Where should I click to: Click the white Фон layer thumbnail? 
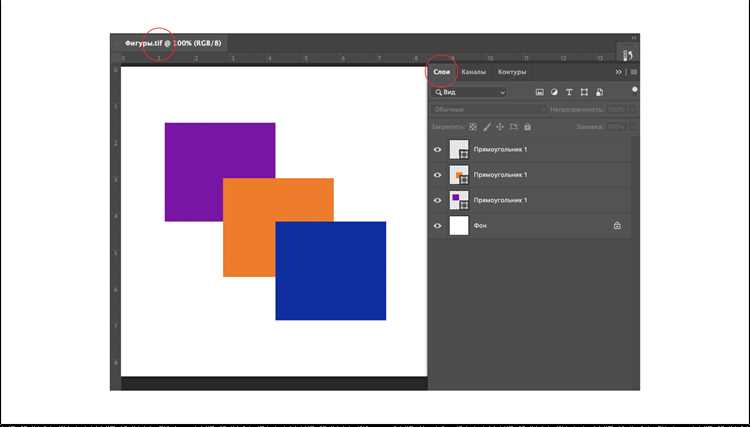pos(459,226)
